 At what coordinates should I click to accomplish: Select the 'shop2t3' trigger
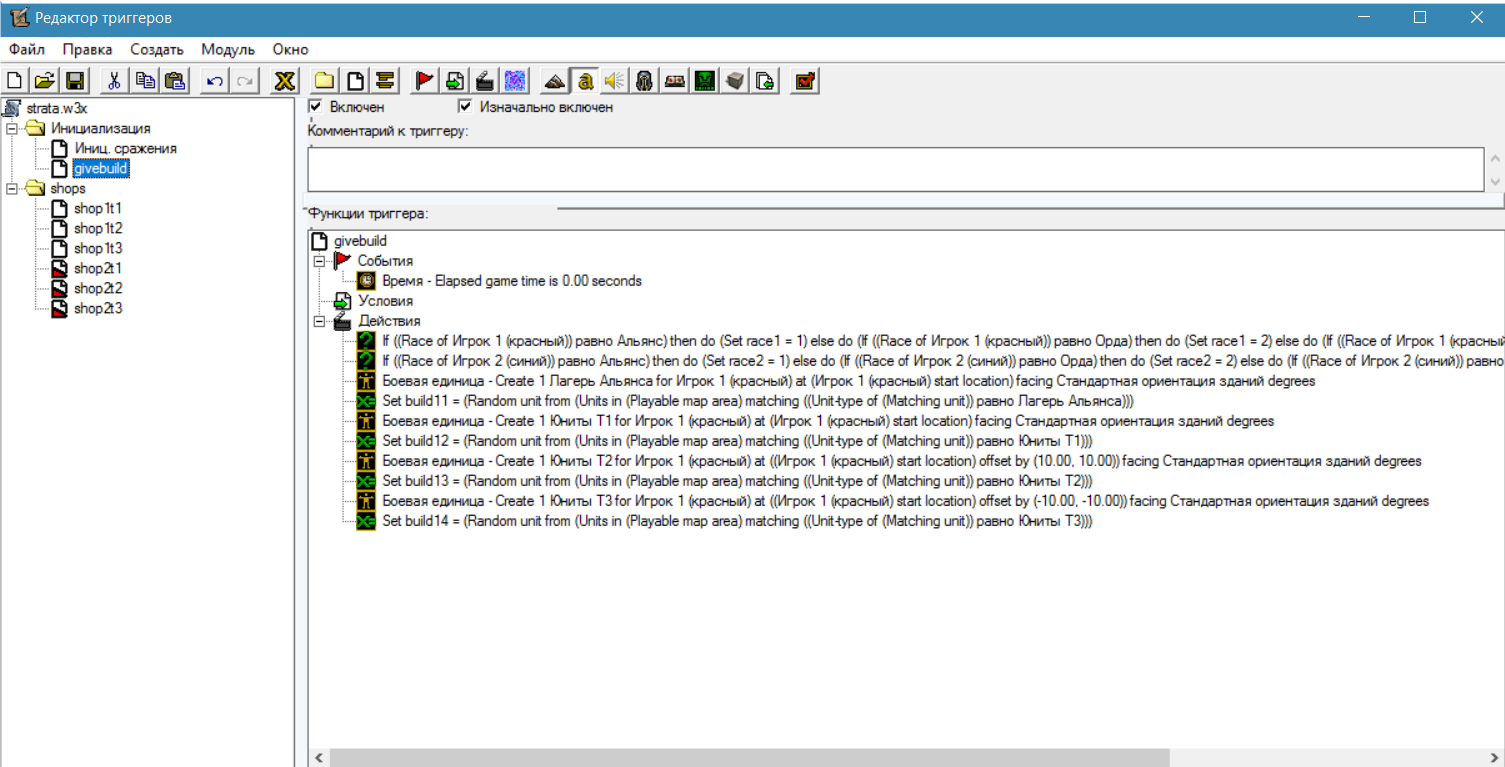[x=98, y=308]
